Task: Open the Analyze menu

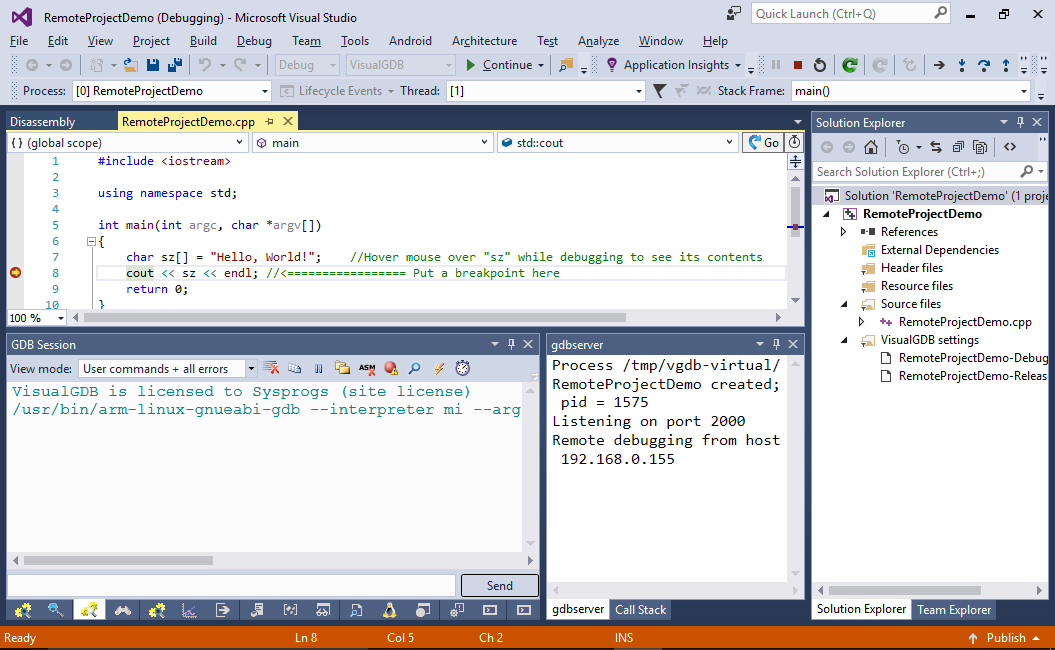Action: point(598,41)
